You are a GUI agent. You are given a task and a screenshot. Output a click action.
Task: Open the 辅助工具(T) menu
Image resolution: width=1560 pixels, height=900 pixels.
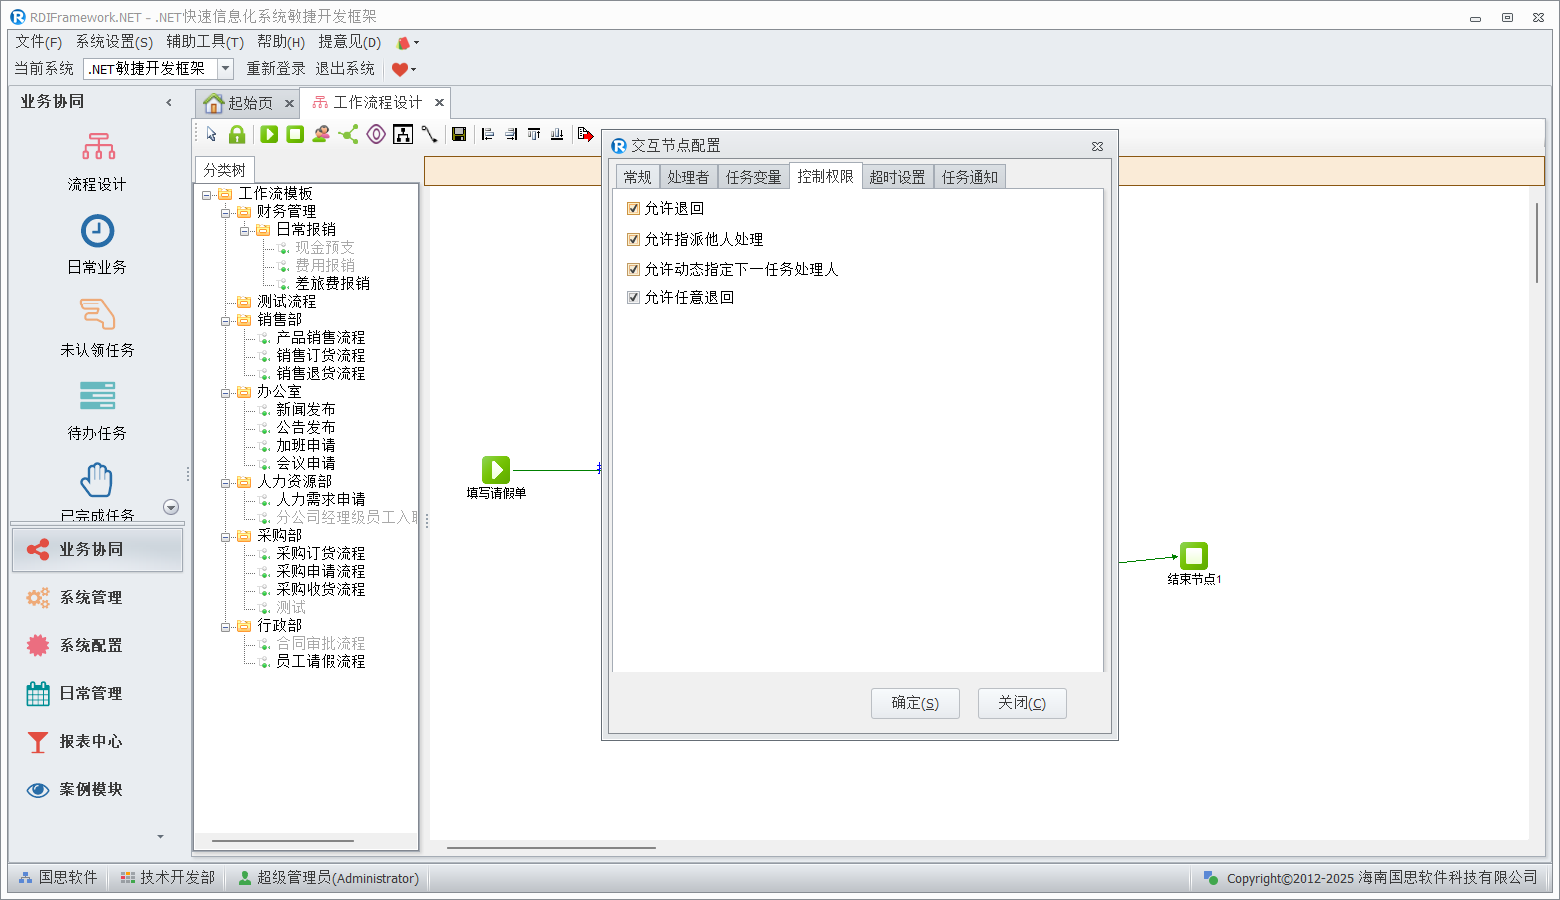click(x=205, y=41)
